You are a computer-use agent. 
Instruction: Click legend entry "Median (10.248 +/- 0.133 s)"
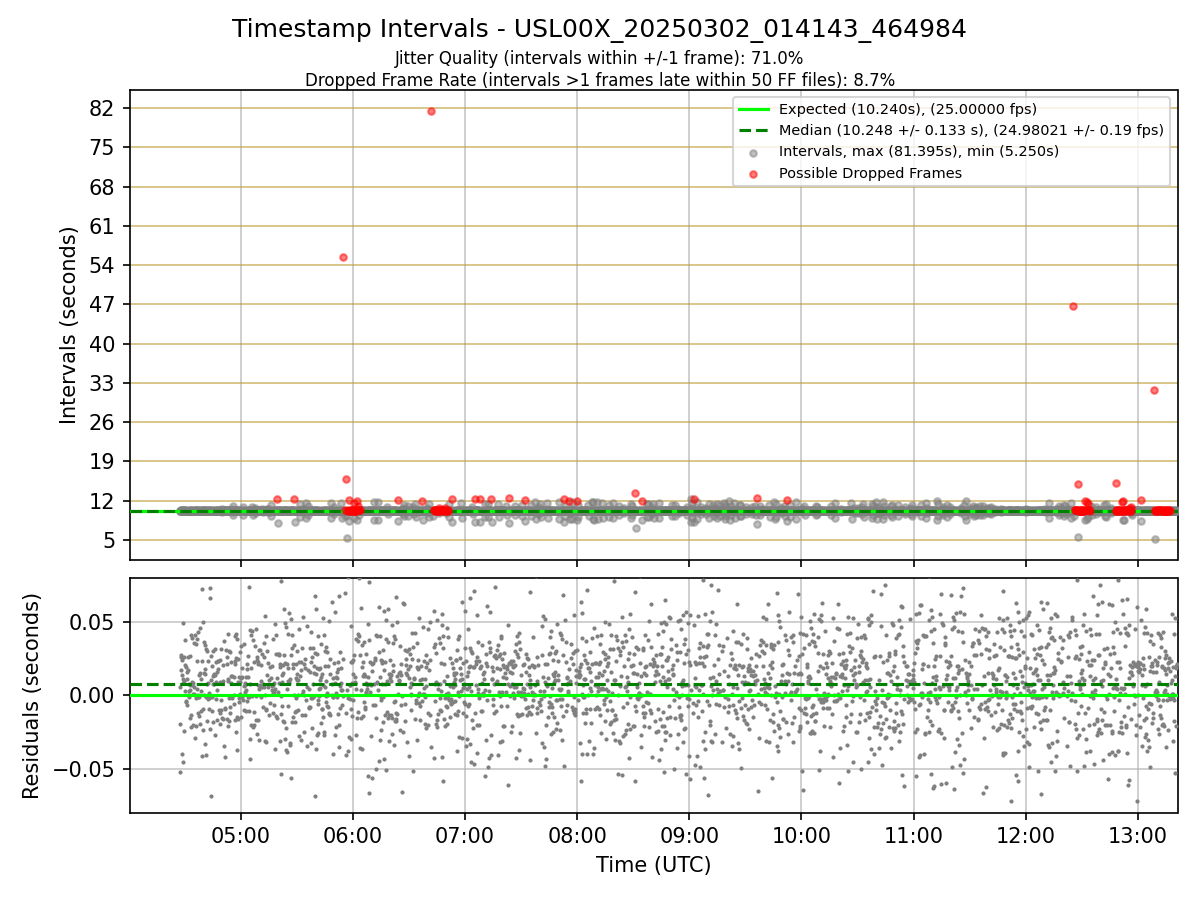[971, 130]
